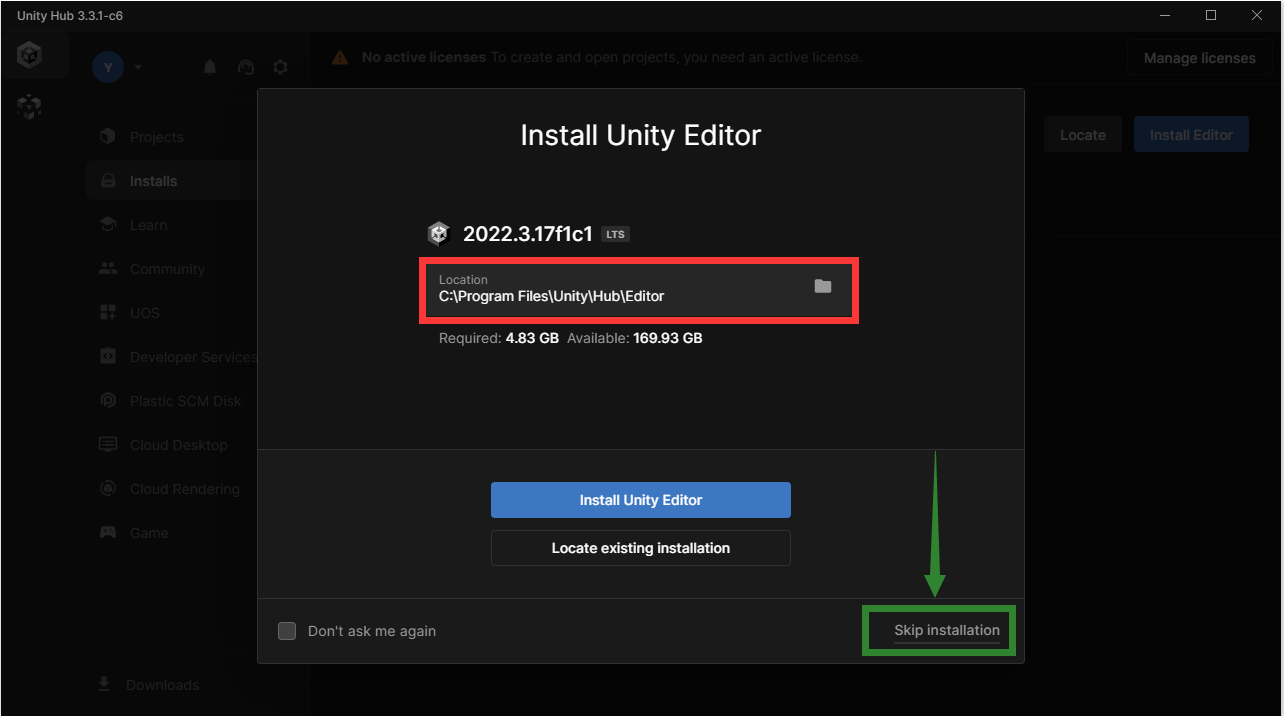
Task: Click the Unity Hub logo in the upper-left rail
Action: coord(30,57)
